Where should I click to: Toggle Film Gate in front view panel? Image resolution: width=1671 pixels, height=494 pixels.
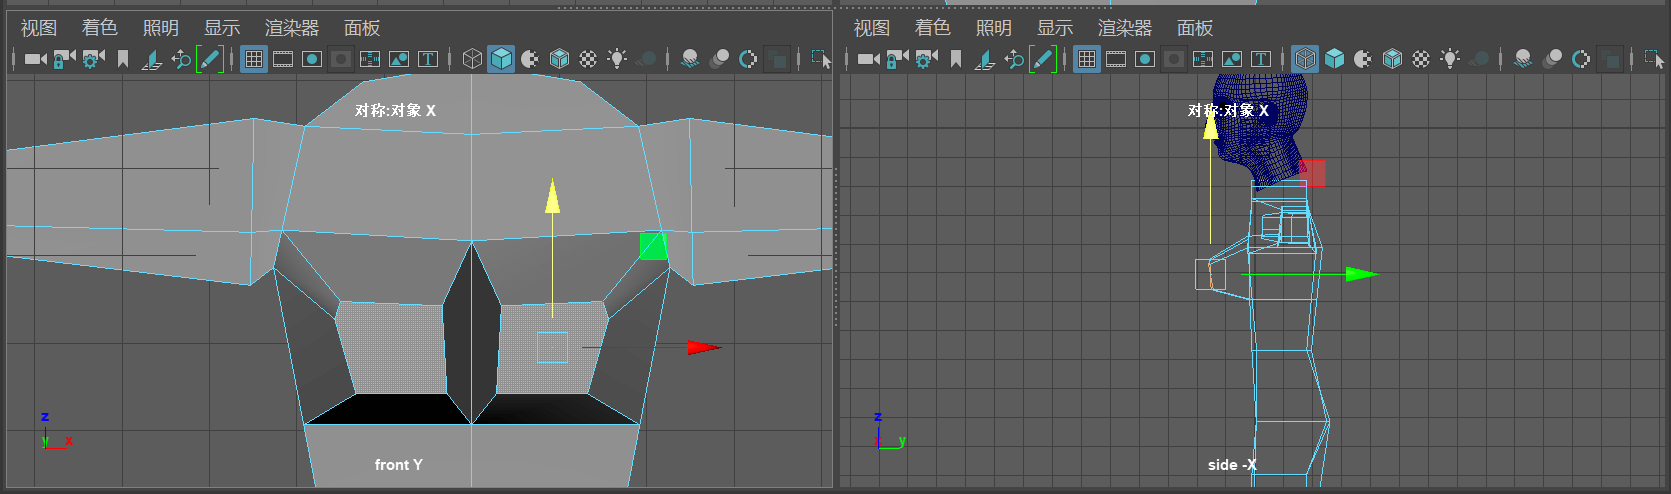(283, 59)
